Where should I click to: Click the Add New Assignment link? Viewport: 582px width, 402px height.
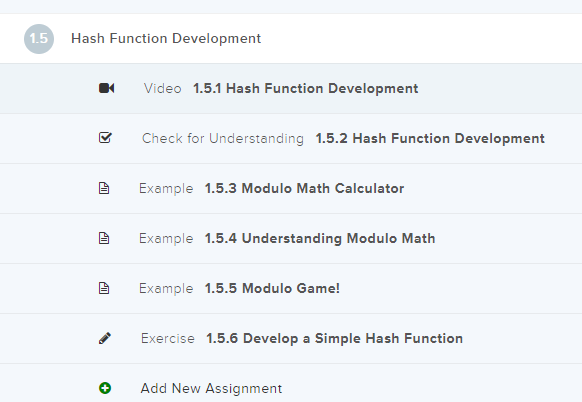211,388
